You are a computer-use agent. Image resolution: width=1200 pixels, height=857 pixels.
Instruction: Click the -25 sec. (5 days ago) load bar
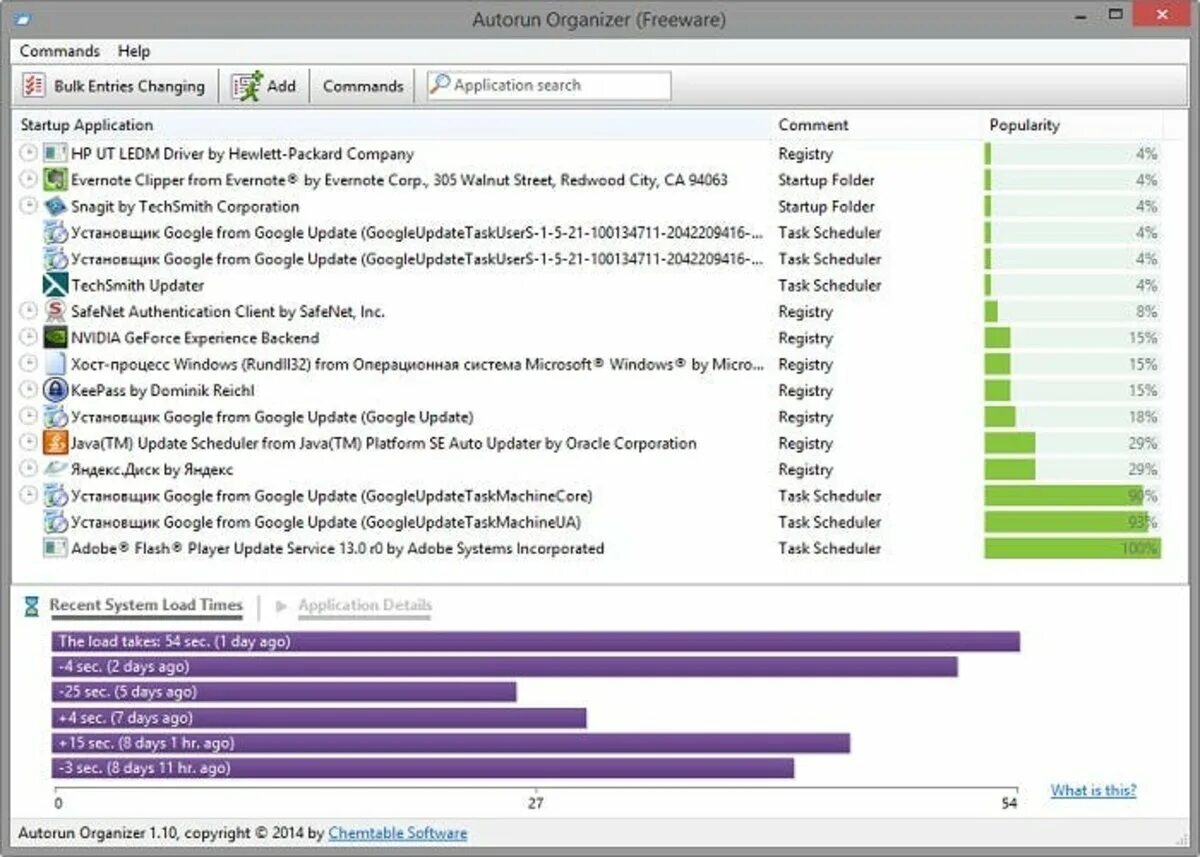284,692
